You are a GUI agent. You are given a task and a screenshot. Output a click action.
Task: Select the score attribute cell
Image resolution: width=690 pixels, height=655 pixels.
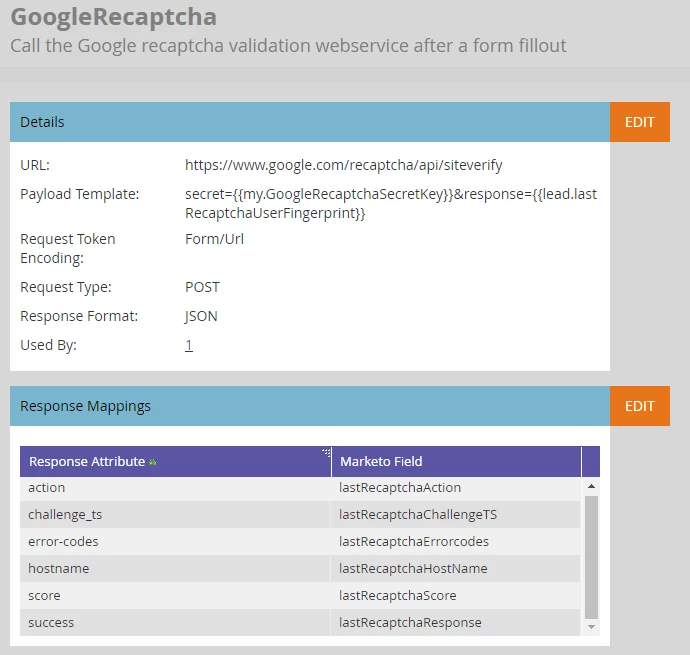pos(175,596)
